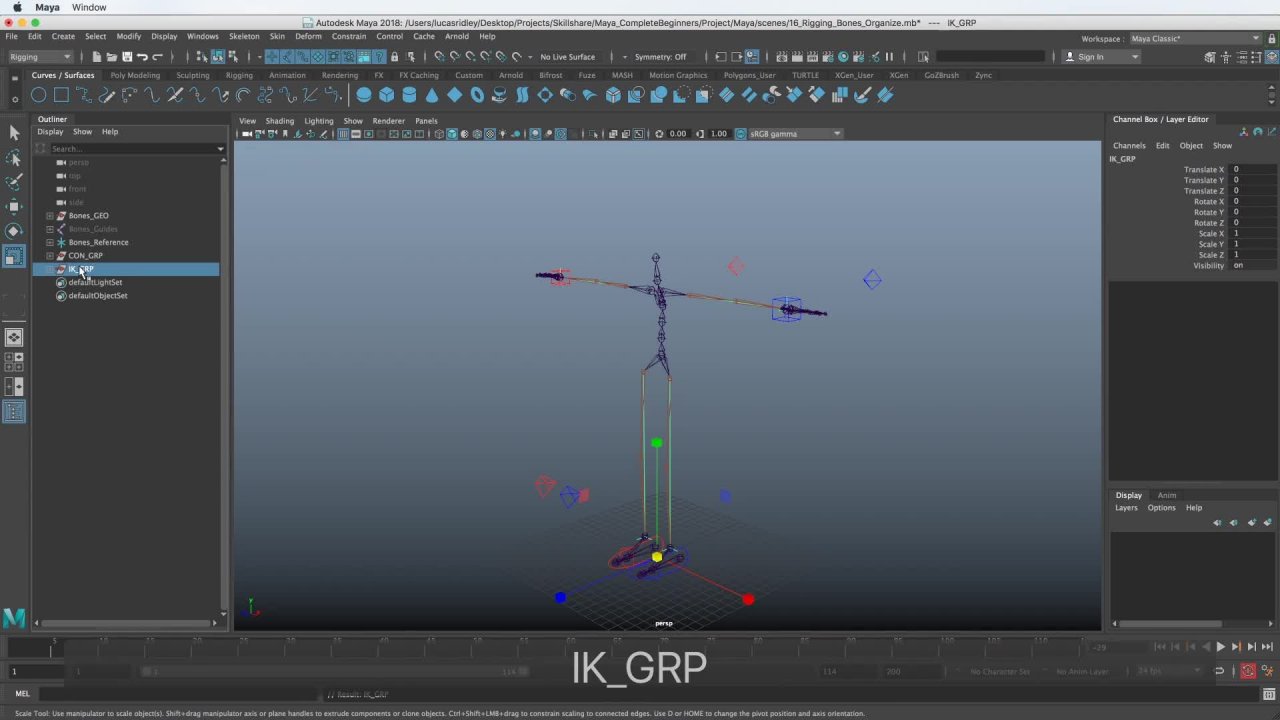Toggle the Auto Keyframe button

tap(1248, 671)
